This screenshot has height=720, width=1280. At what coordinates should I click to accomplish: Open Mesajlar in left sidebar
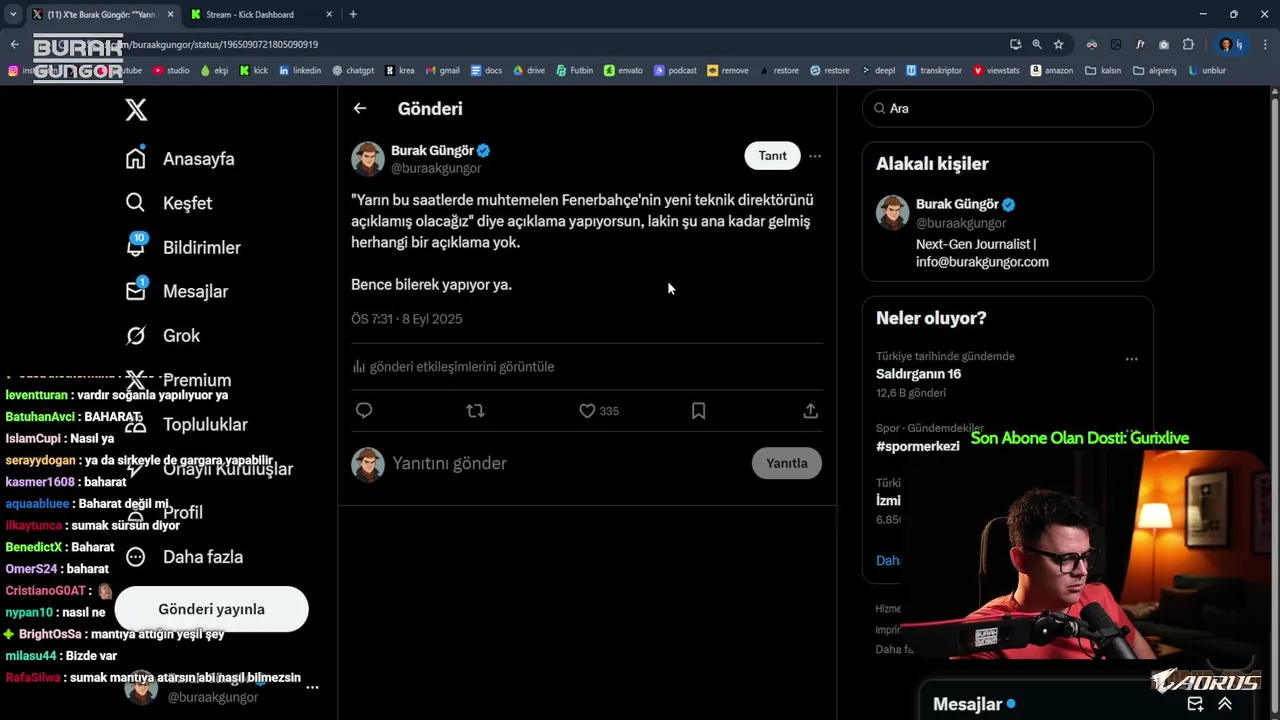pos(176,291)
